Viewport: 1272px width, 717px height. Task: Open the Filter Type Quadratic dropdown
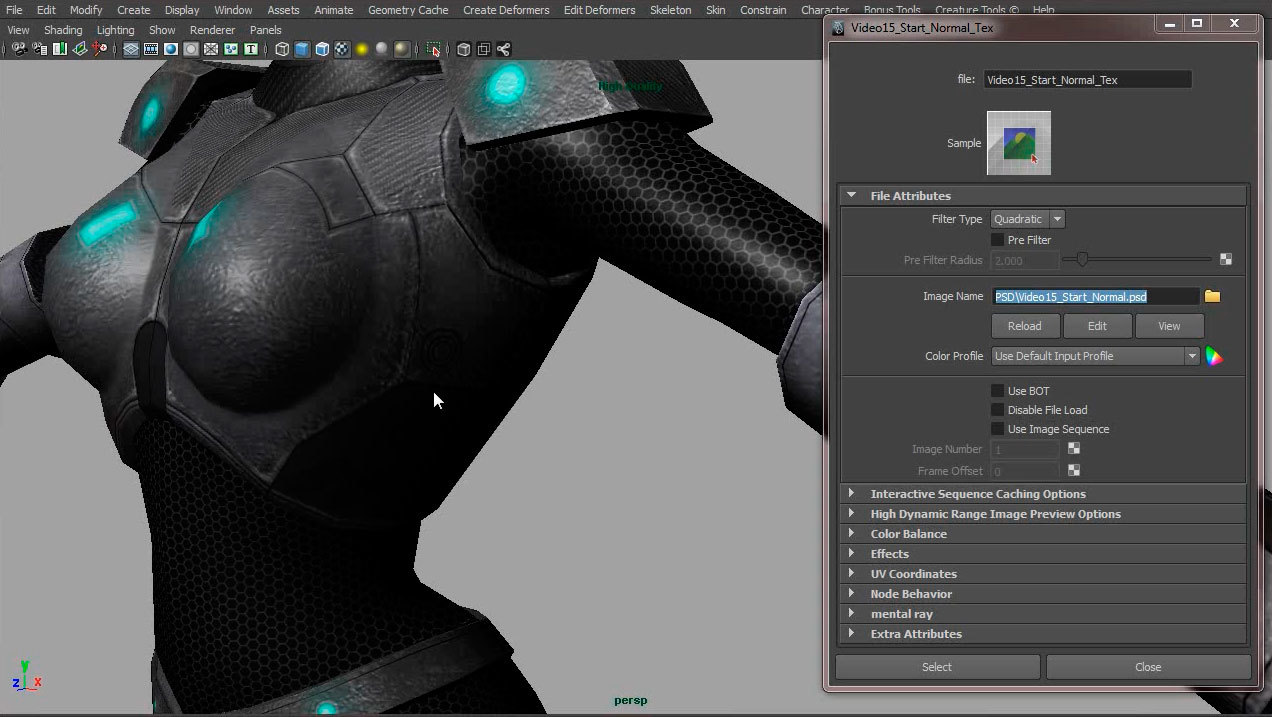1027,219
